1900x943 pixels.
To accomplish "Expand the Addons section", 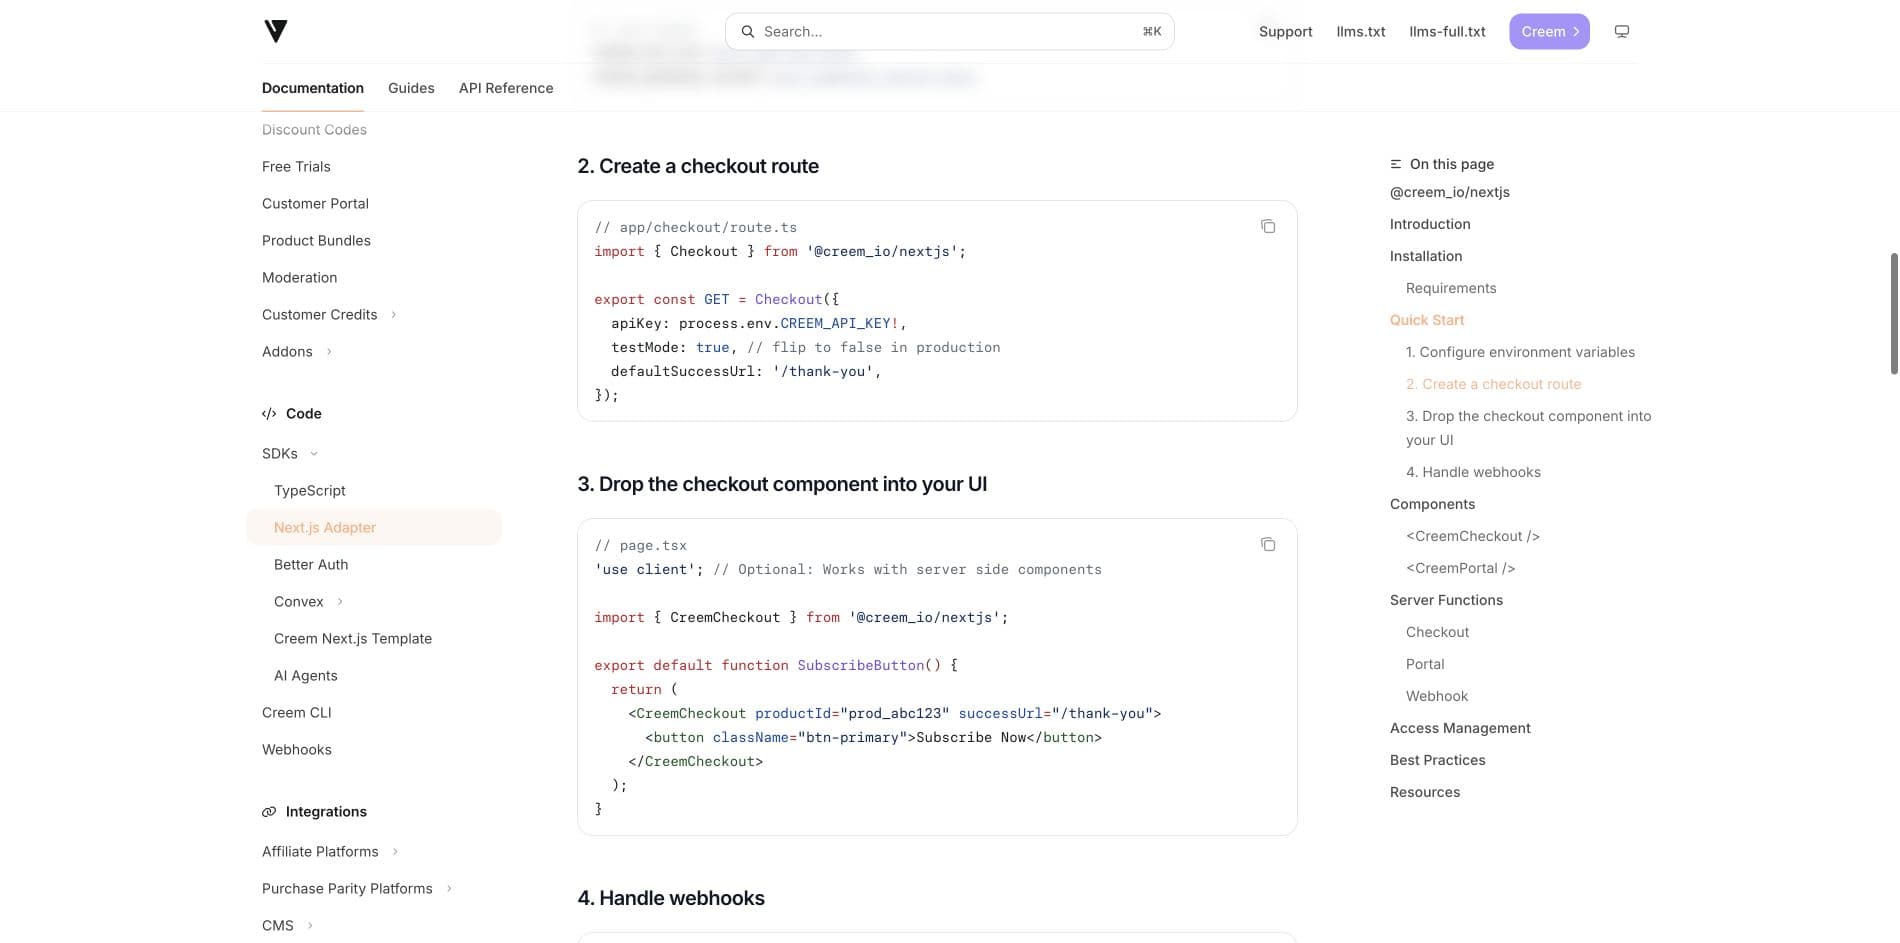I will (x=297, y=352).
